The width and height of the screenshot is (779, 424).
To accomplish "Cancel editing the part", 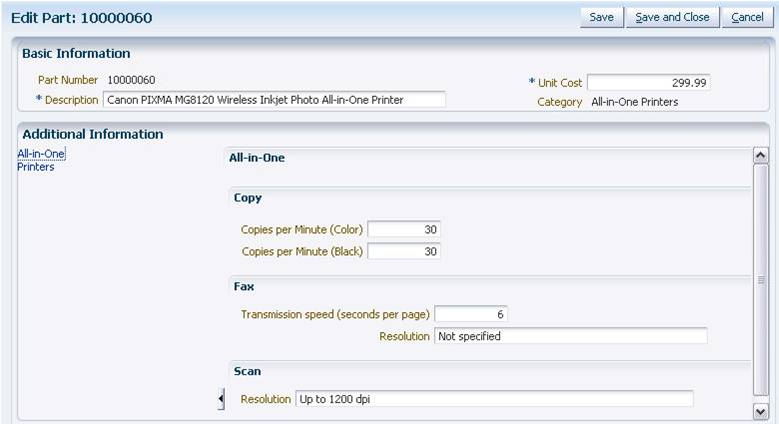I will 747,17.
